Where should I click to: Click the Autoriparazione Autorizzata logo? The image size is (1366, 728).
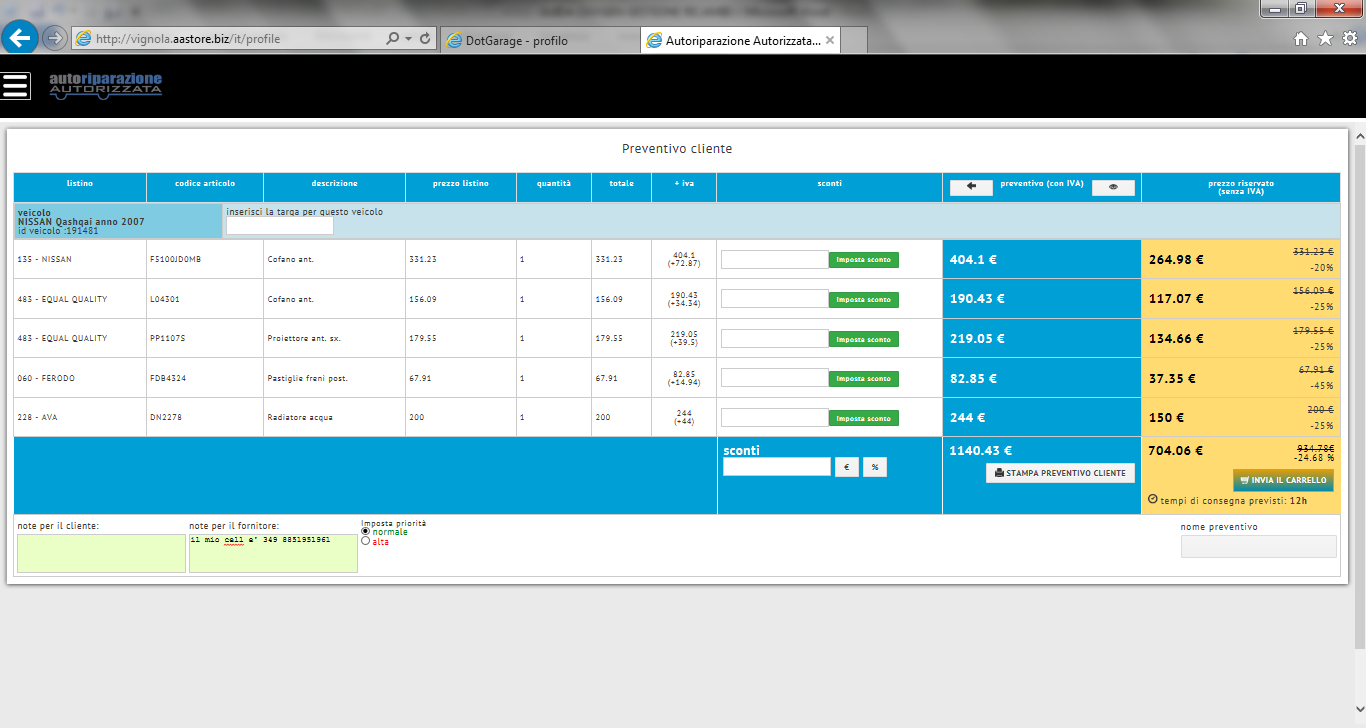(105, 84)
